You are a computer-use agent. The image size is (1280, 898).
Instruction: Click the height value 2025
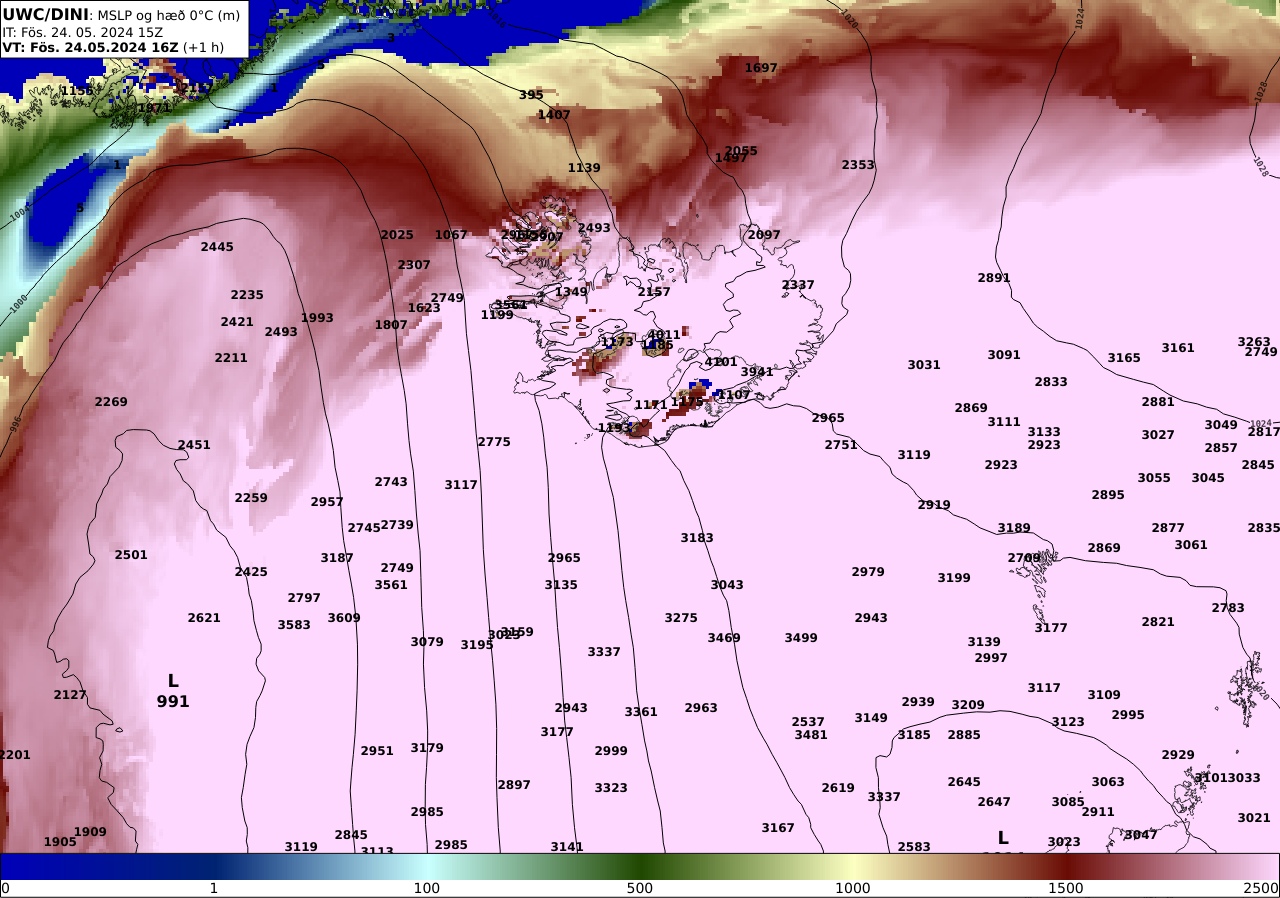tap(397, 235)
